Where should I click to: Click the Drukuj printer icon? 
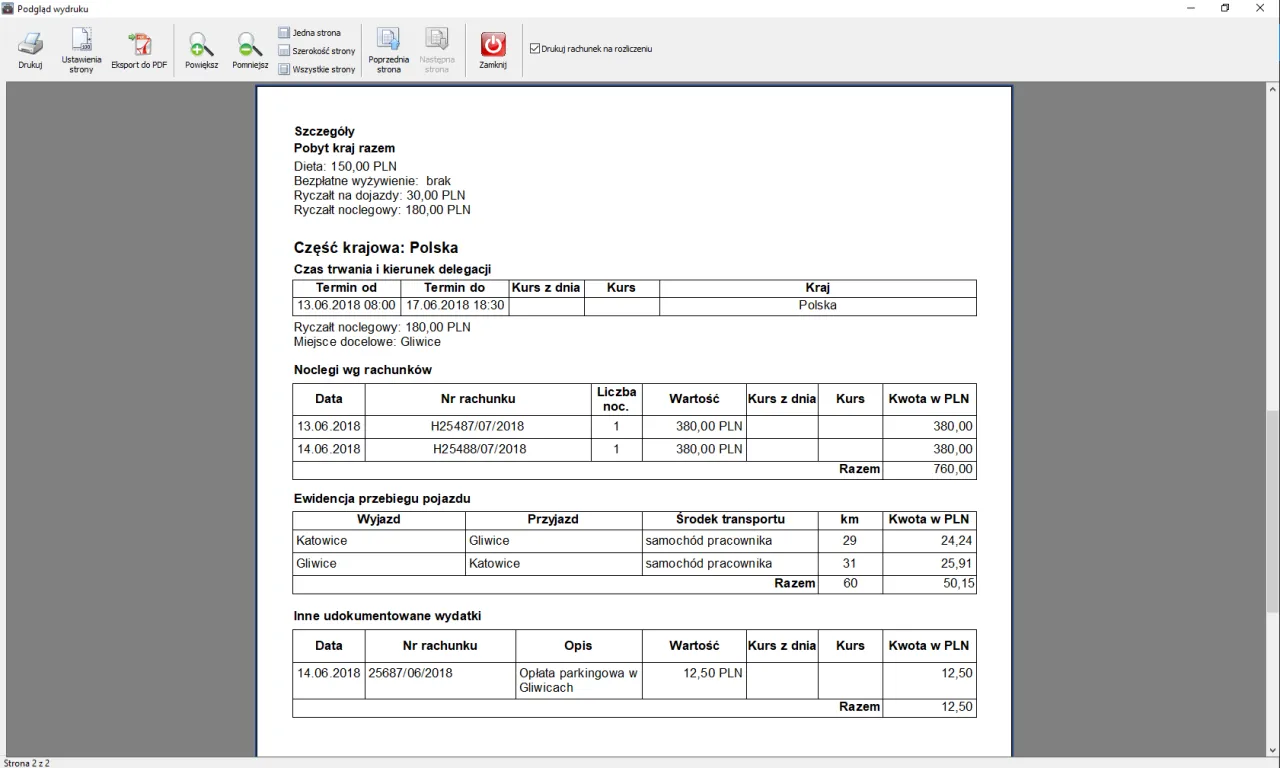[30, 45]
